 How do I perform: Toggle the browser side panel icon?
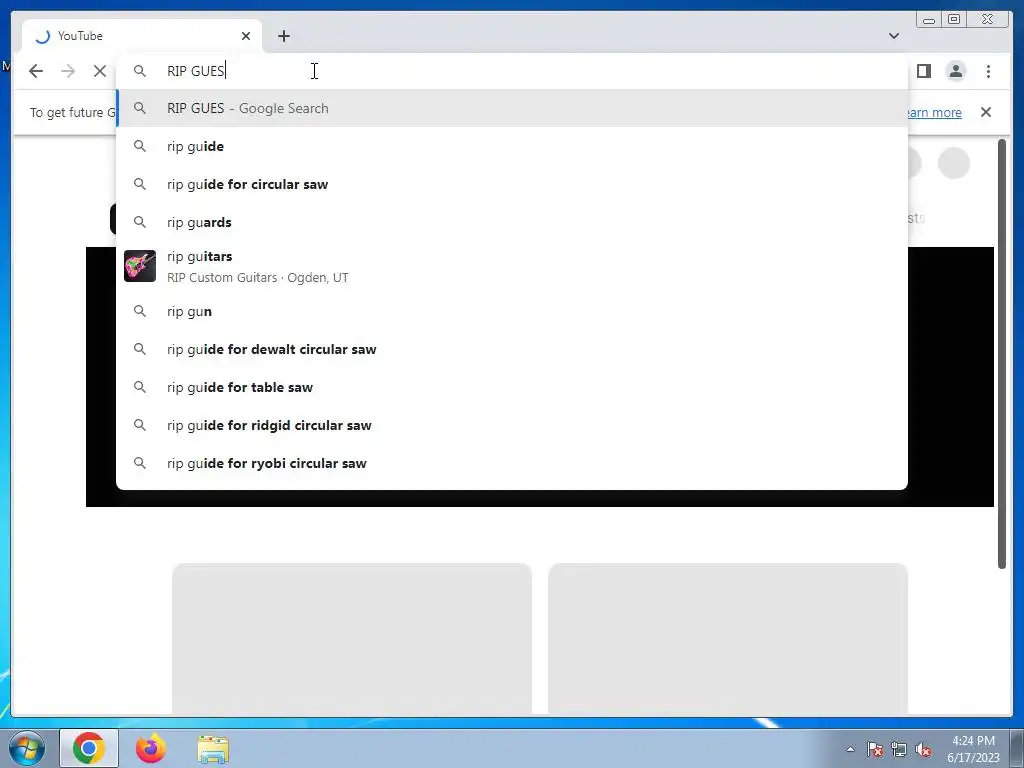click(923, 71)
